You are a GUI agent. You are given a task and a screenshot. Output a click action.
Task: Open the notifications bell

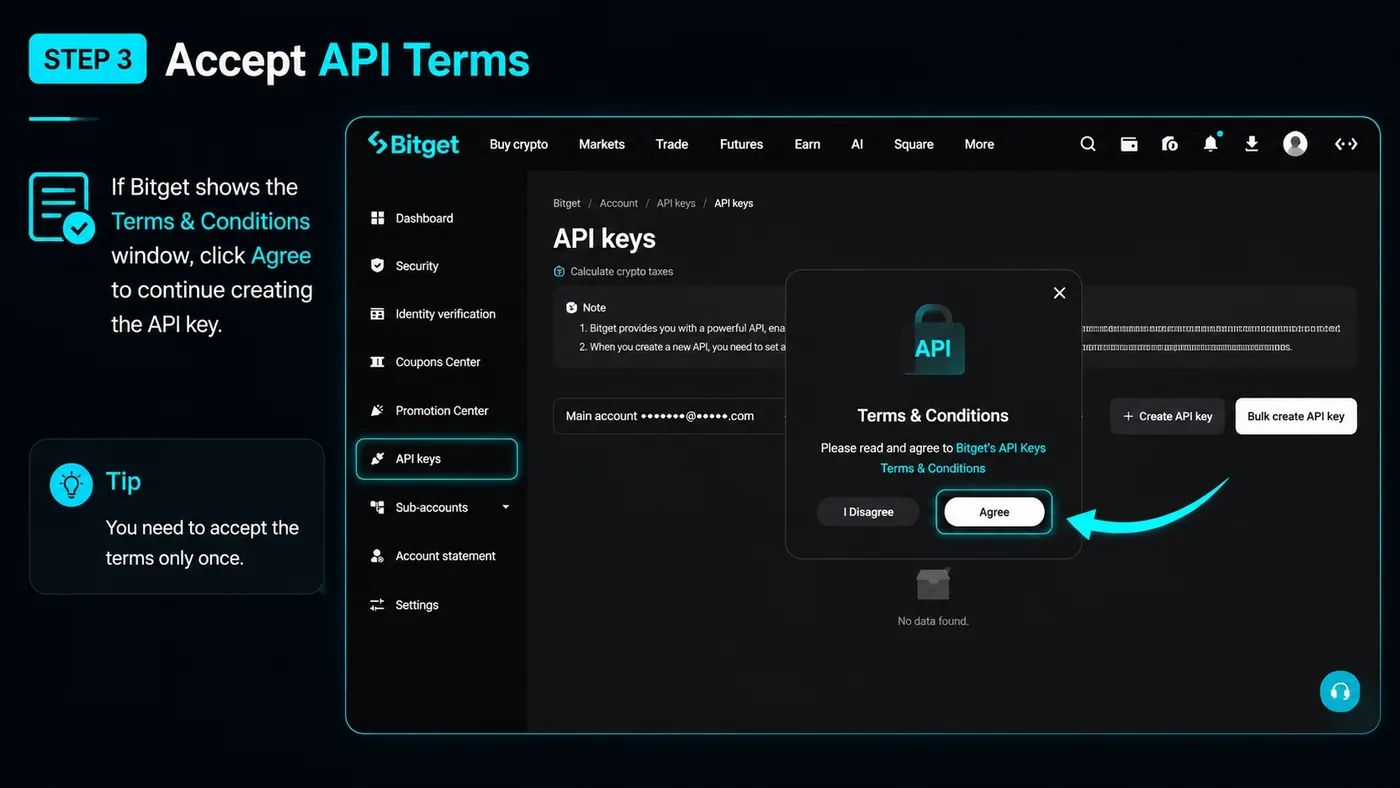click(1211, 143)
